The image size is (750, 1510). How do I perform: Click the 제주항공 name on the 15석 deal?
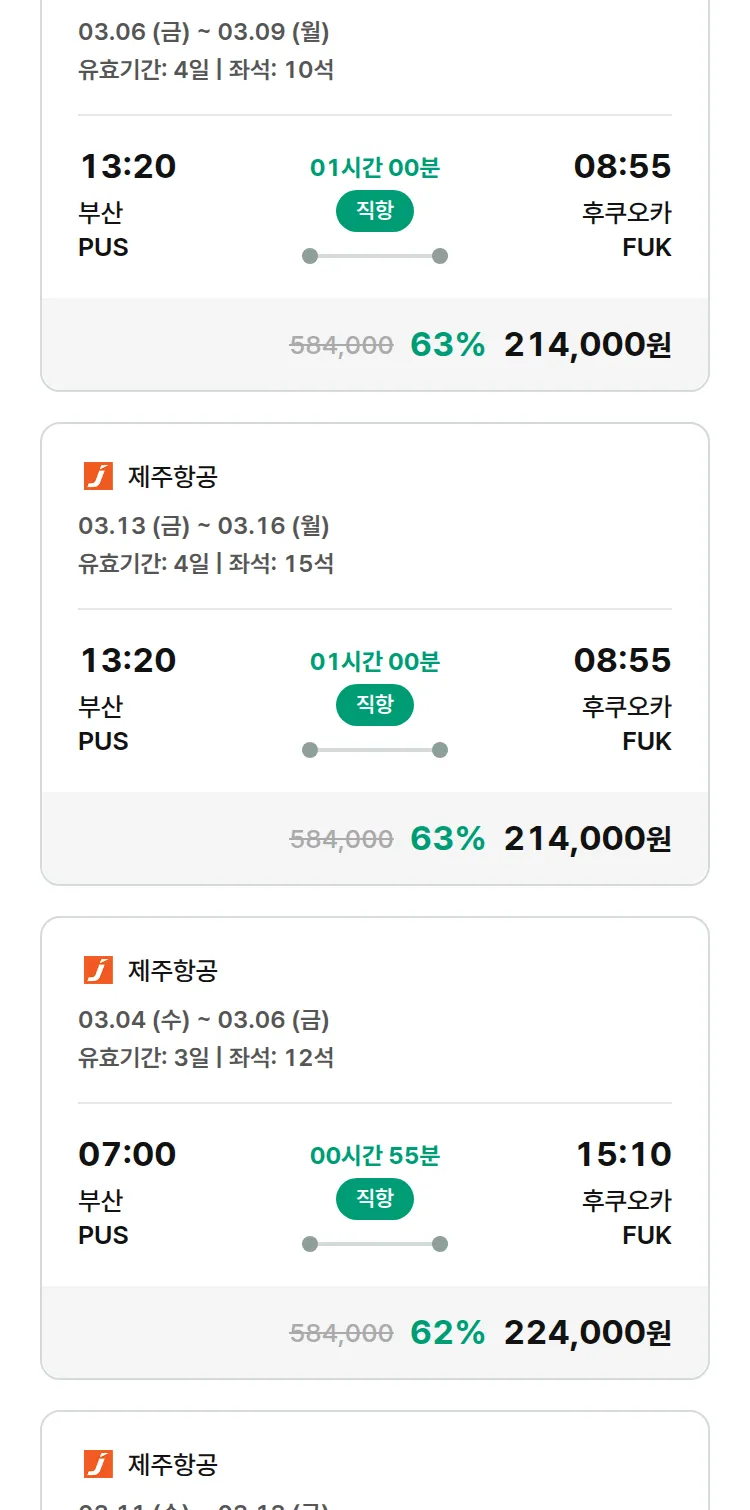tap(173, 477)
